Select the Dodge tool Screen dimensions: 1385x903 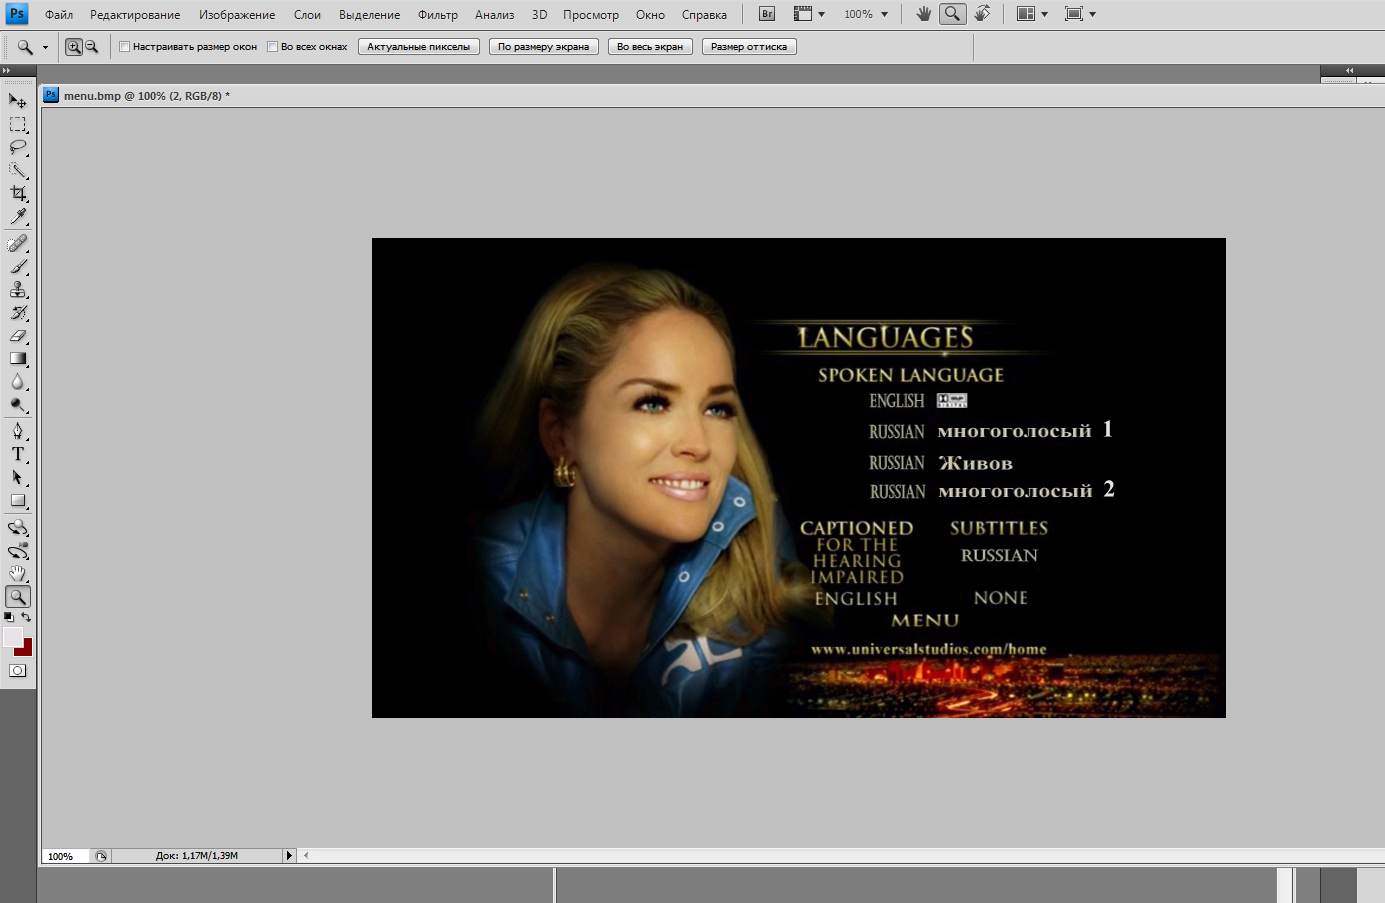point(18,405)
